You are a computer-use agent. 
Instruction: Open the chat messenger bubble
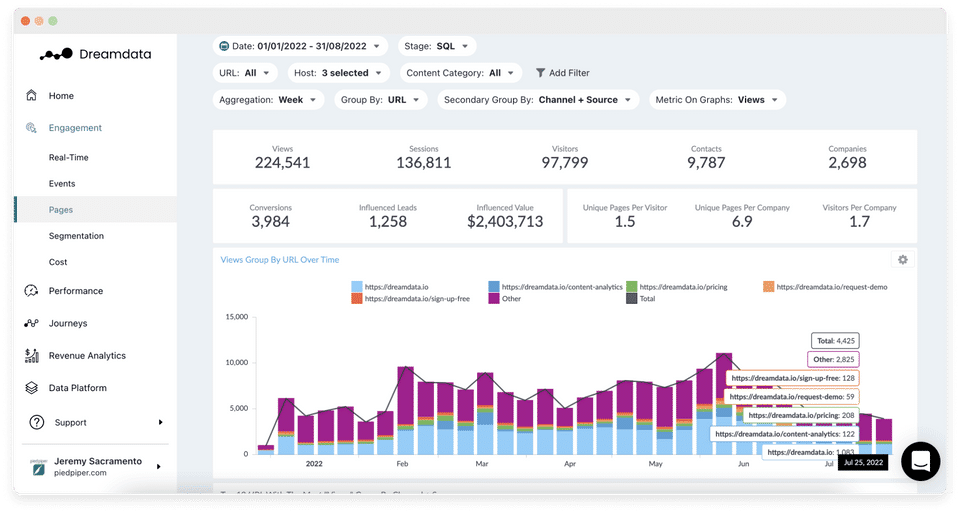coord(920,461)
